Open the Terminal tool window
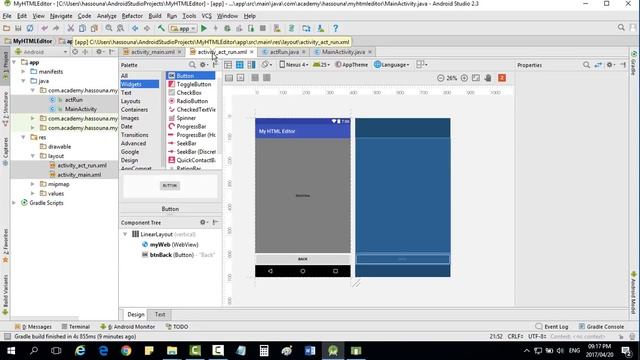640x360 pixels. coord(76,327)
